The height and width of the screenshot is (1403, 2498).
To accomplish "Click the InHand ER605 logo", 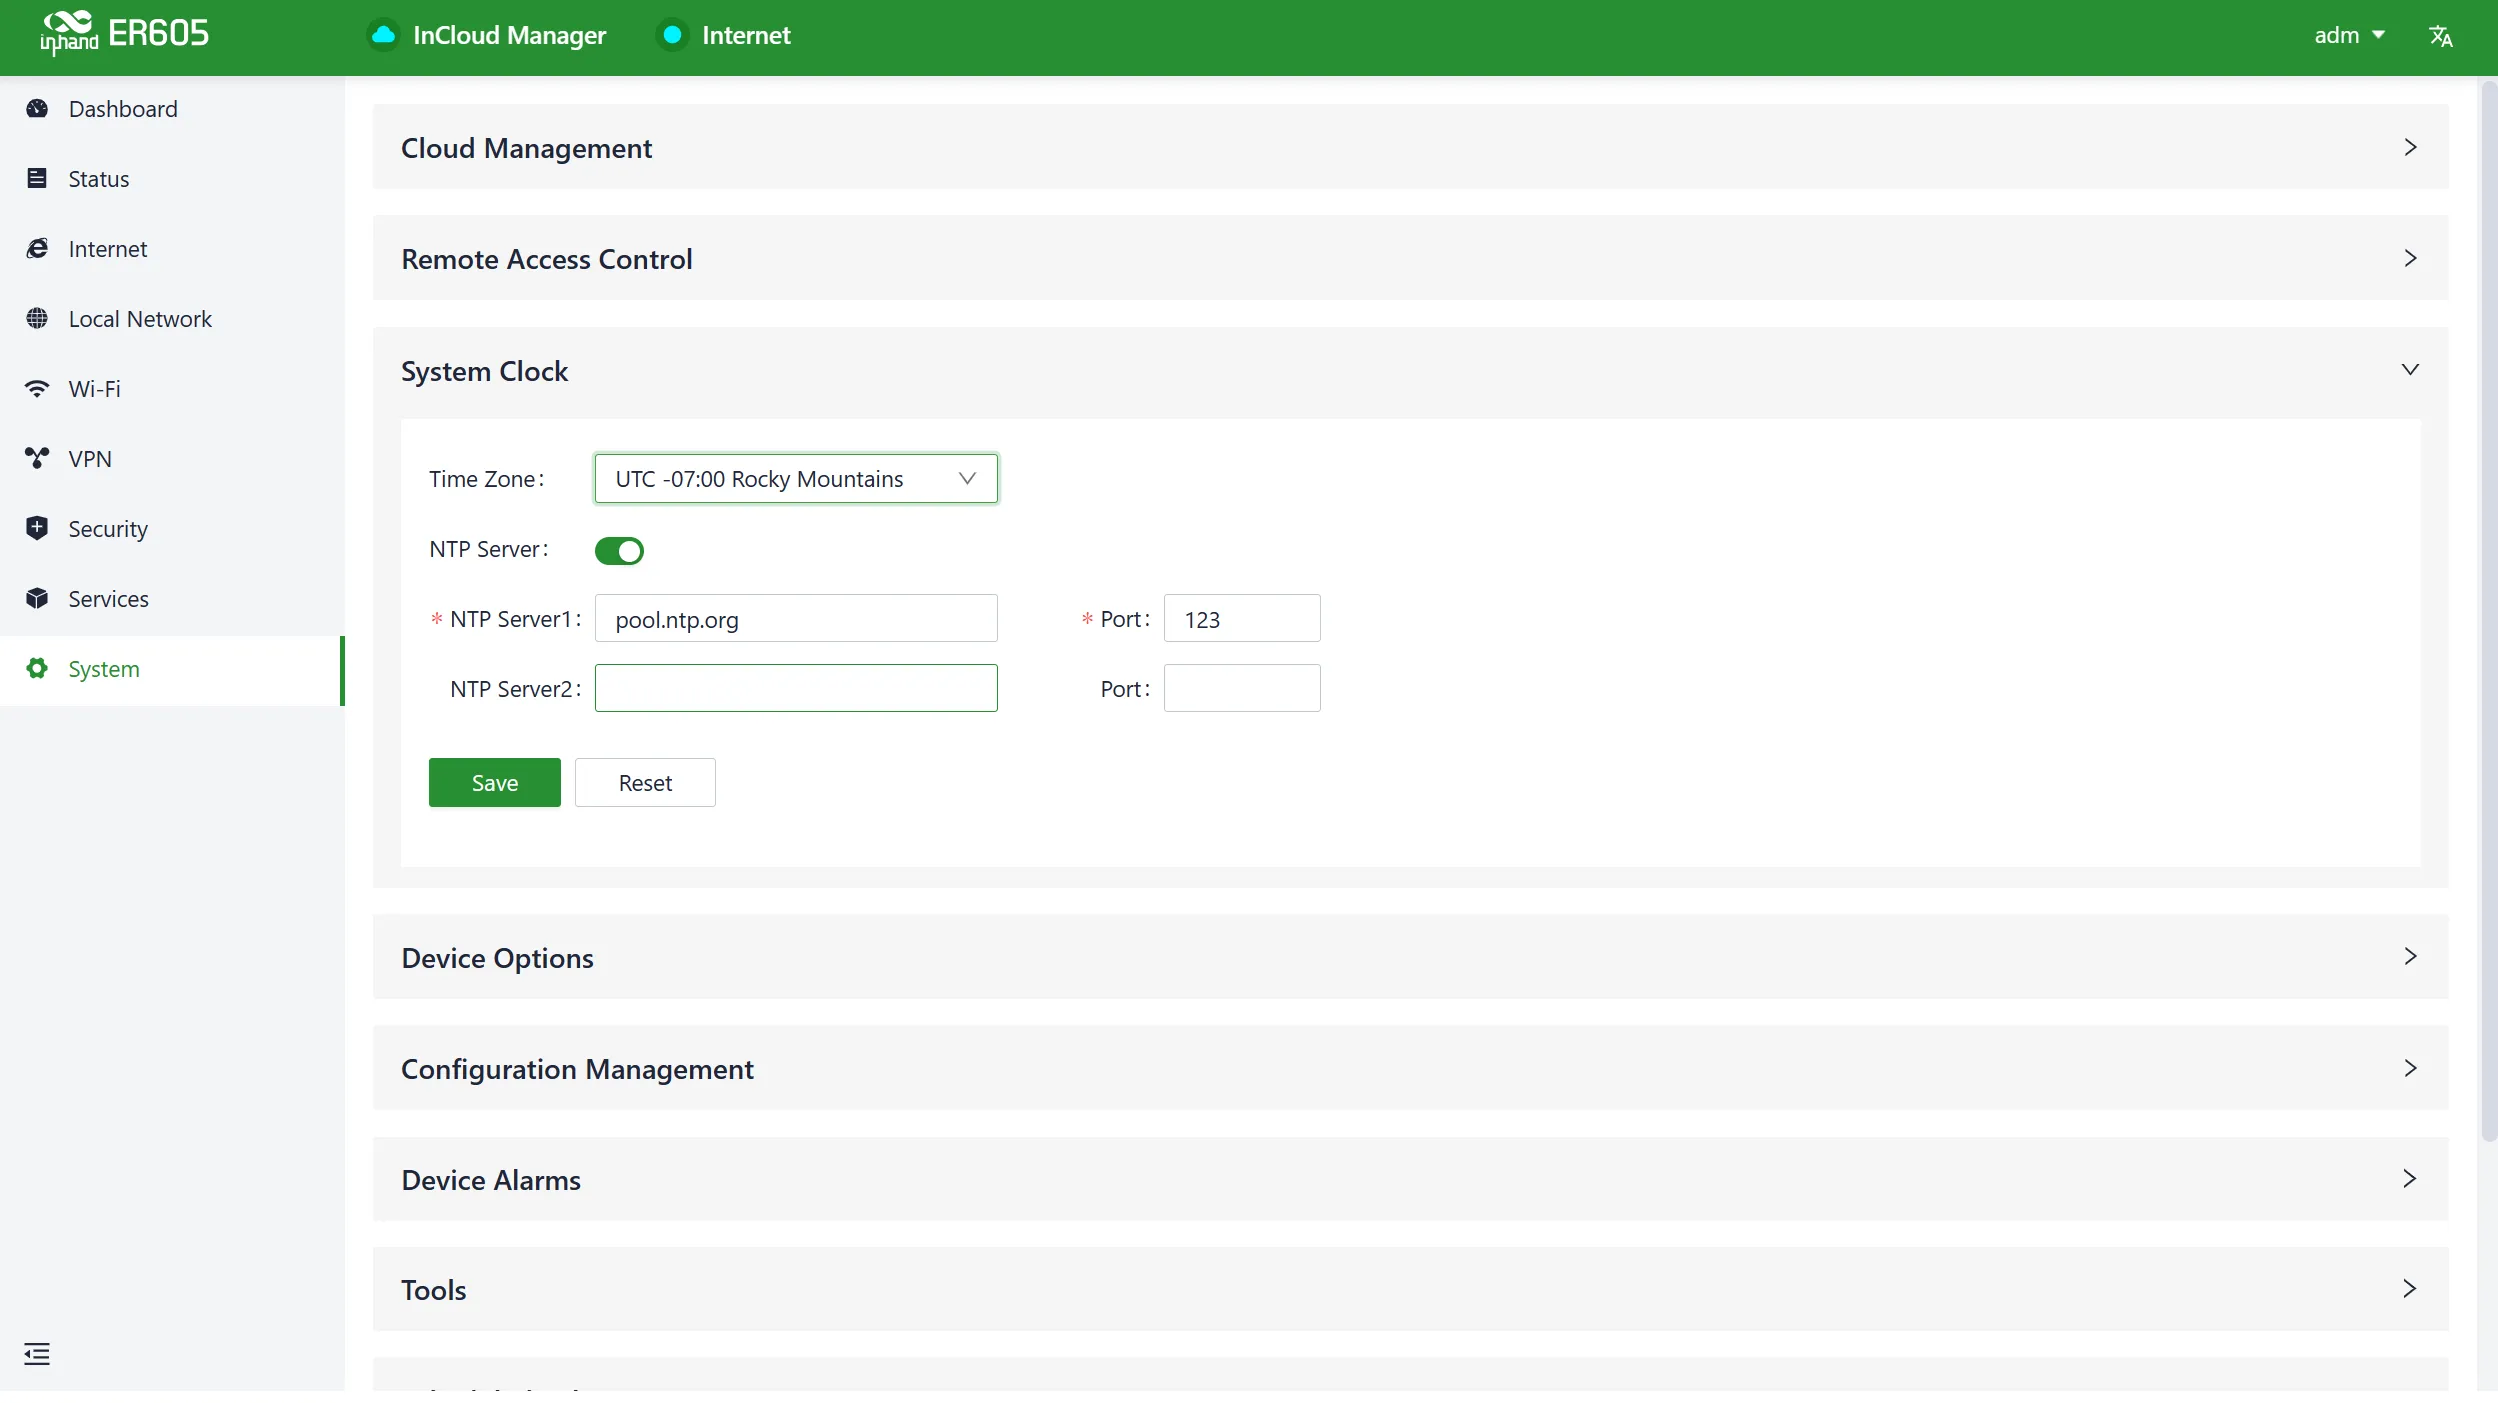I will [x=124, y=34].
